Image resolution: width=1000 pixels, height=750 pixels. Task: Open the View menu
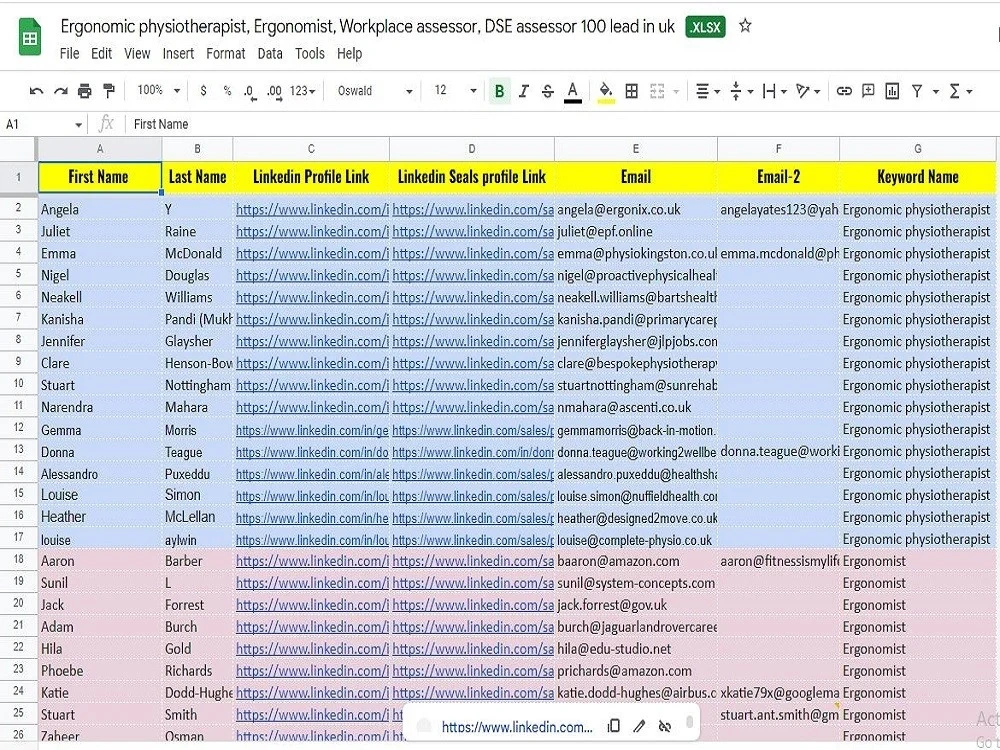(x=137, y=54)
